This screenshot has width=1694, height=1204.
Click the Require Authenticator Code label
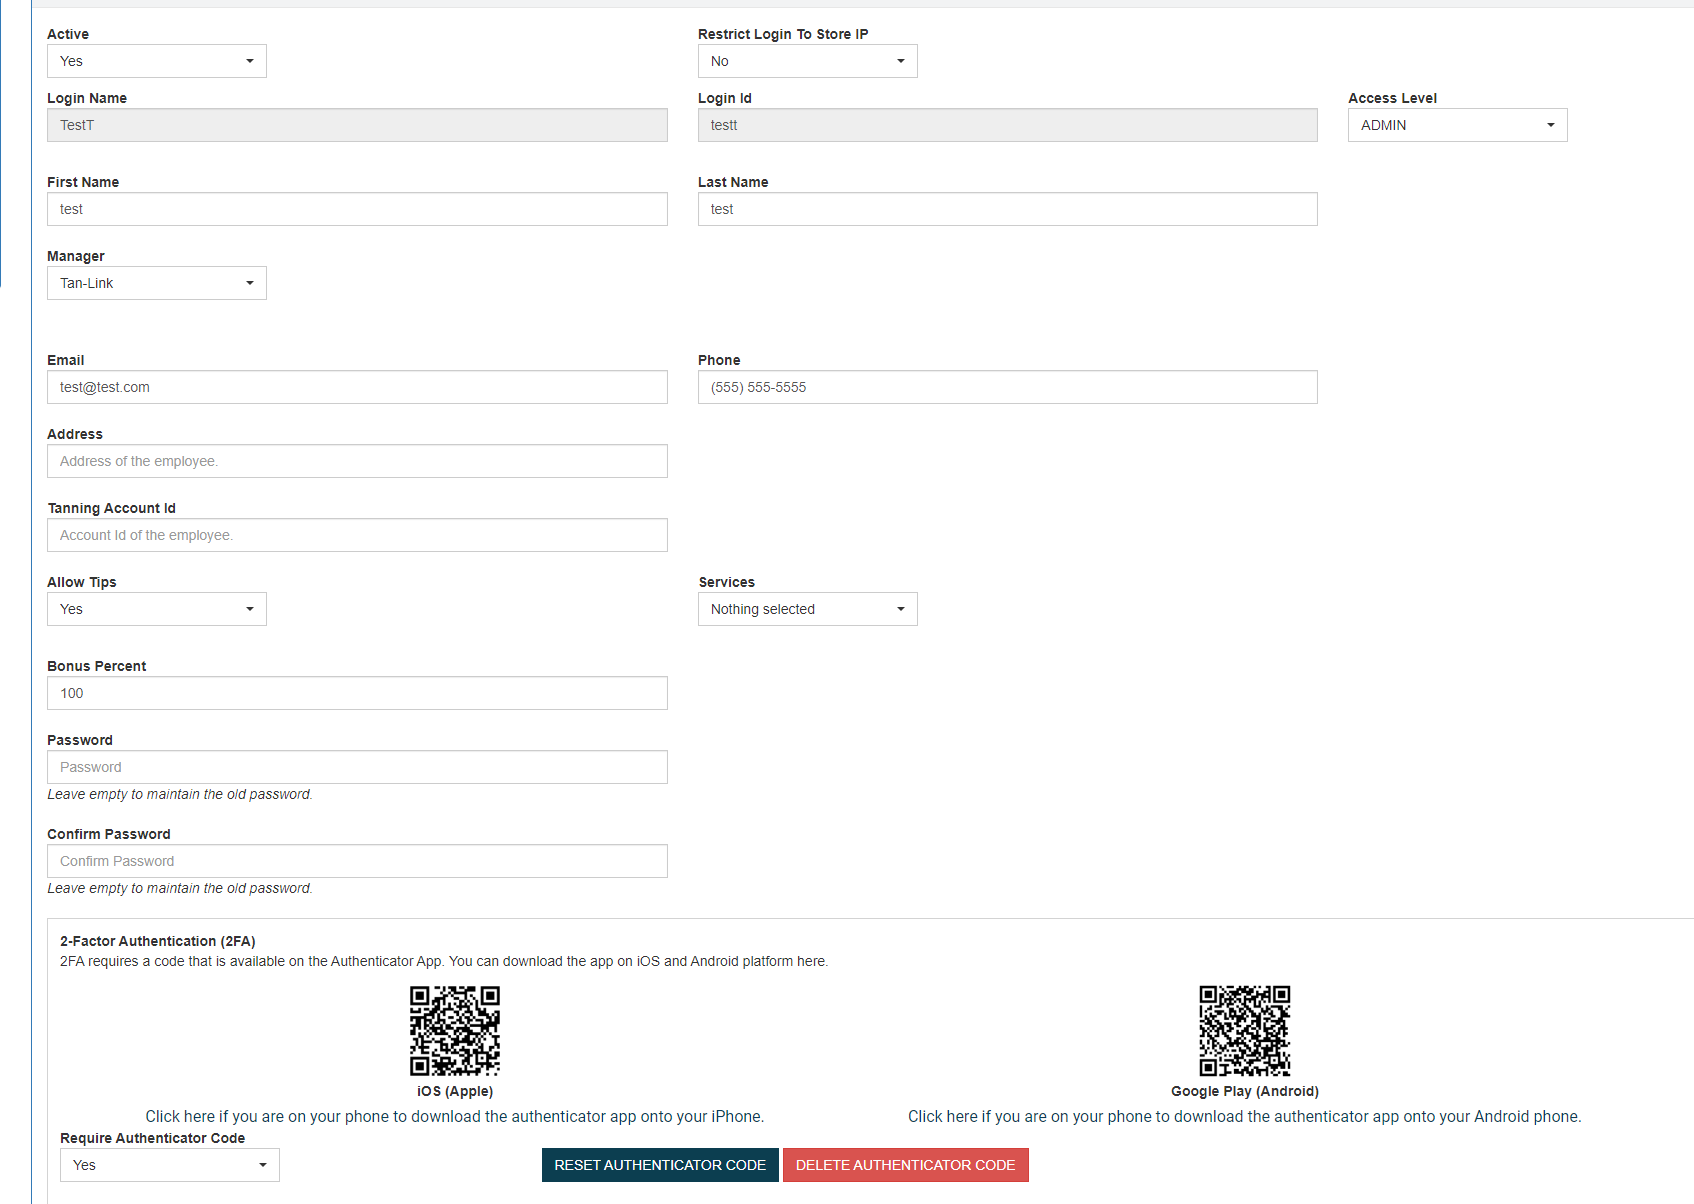click(152, 1138)
